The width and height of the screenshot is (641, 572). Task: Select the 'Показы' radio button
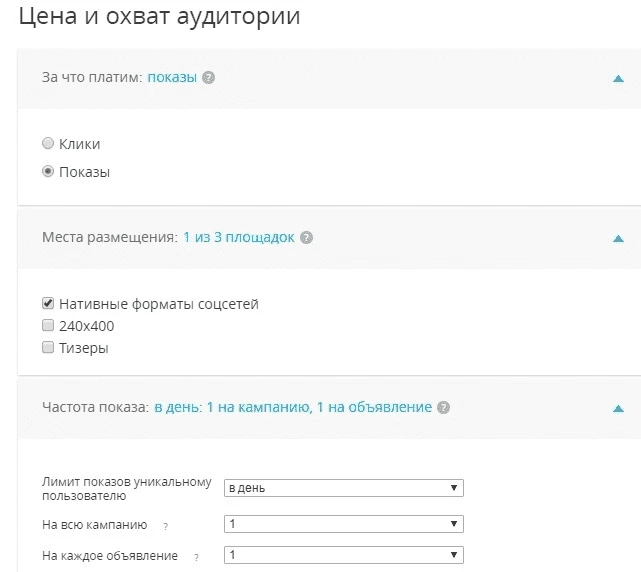click(x=48, y=171)
